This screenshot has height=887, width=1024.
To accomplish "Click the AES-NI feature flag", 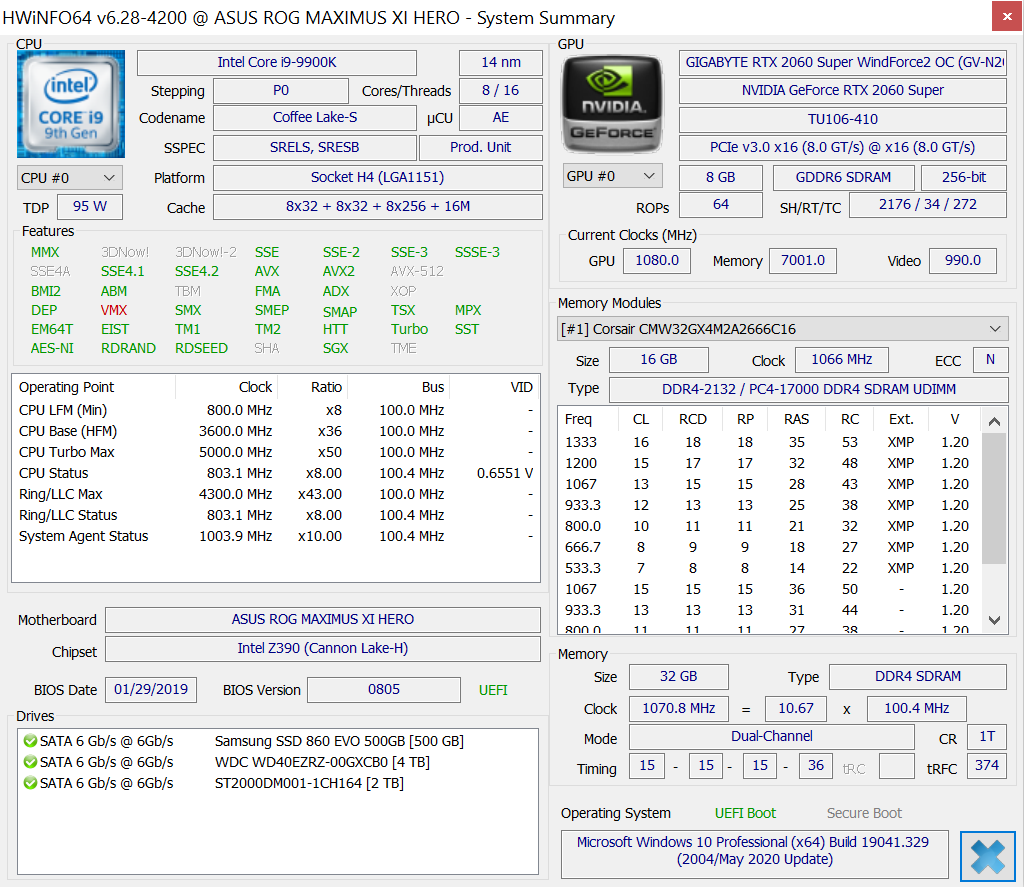I will pos(52,348).
